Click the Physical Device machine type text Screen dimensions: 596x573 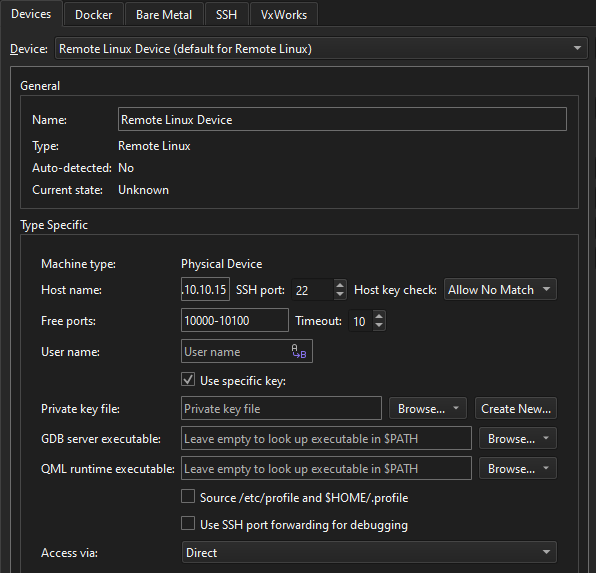click(222, 264)
